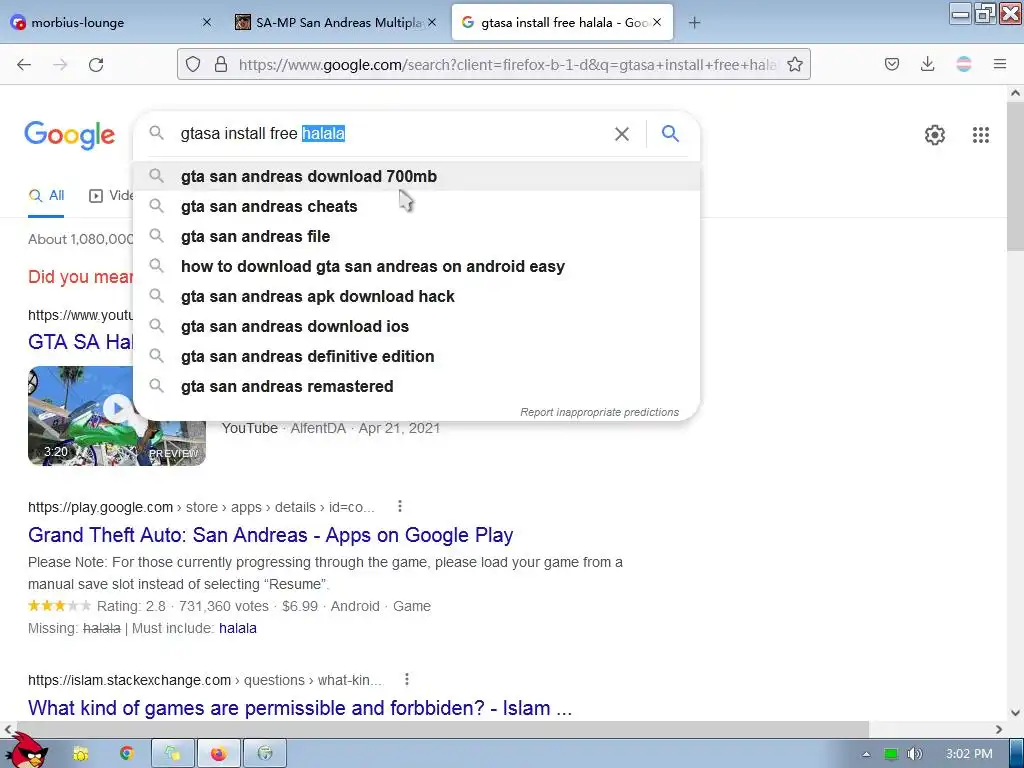Screen dimensions: 1024x768
Task: Choose suggestion gta san andreas file
Action: click(x=417, y=236)
